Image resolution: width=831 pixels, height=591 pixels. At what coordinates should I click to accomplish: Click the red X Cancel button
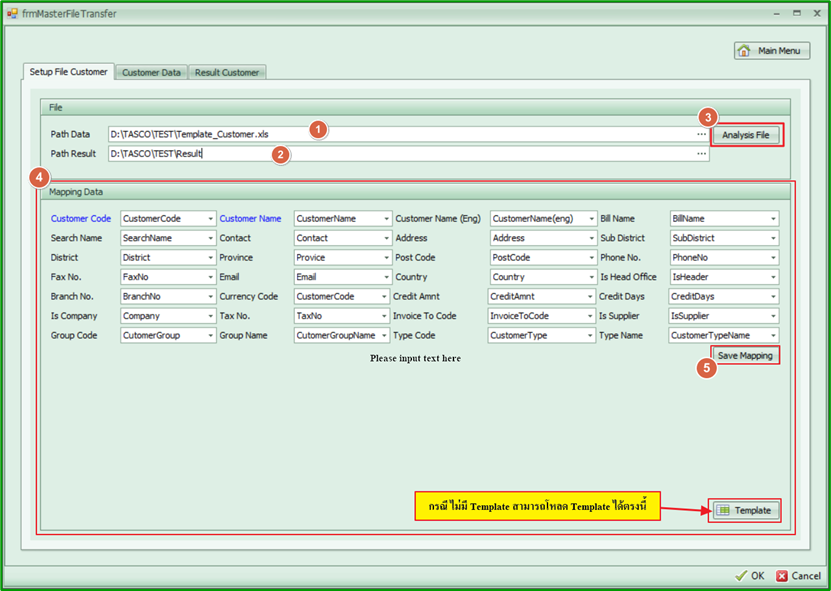798,576
